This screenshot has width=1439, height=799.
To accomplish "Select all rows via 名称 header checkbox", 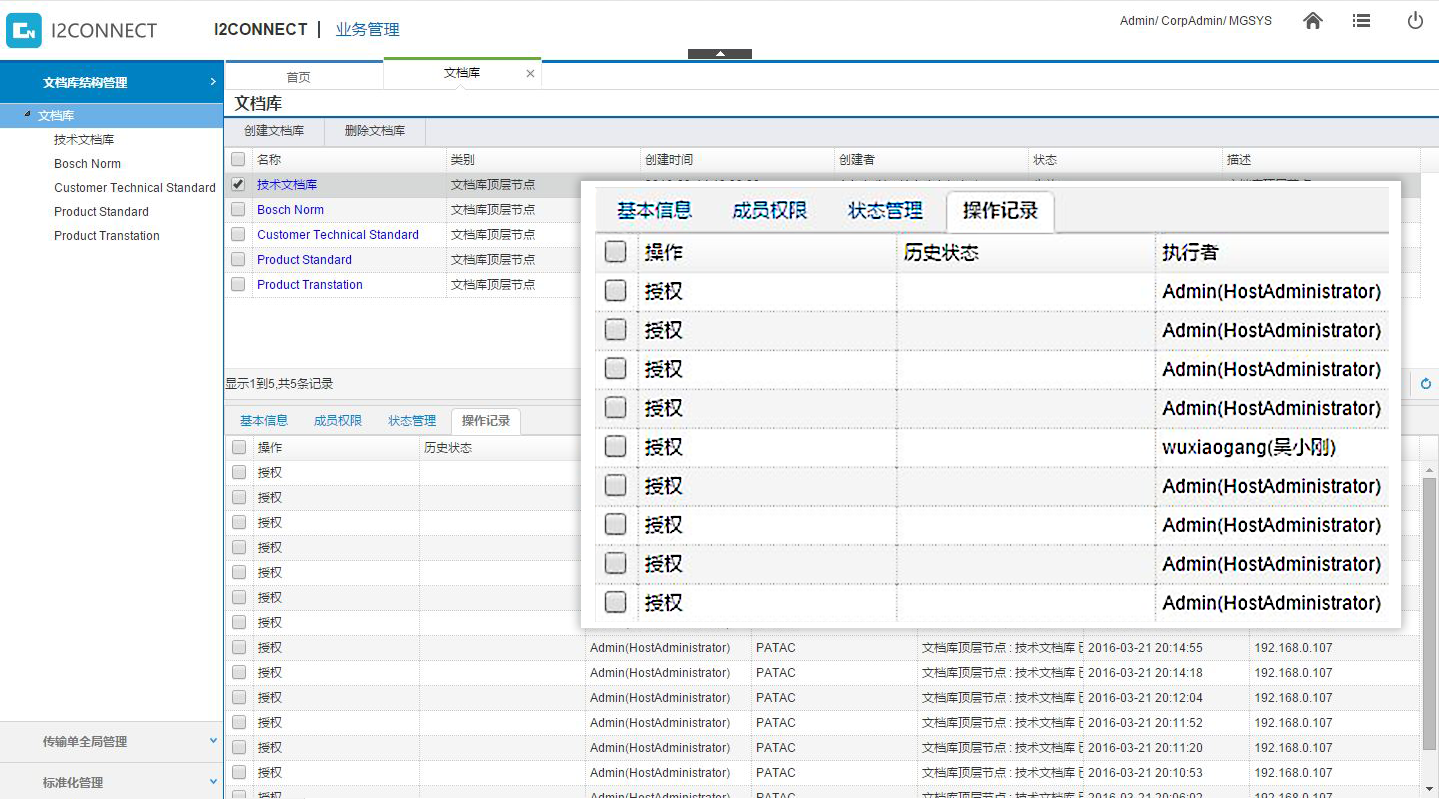I will coord(238,159).
